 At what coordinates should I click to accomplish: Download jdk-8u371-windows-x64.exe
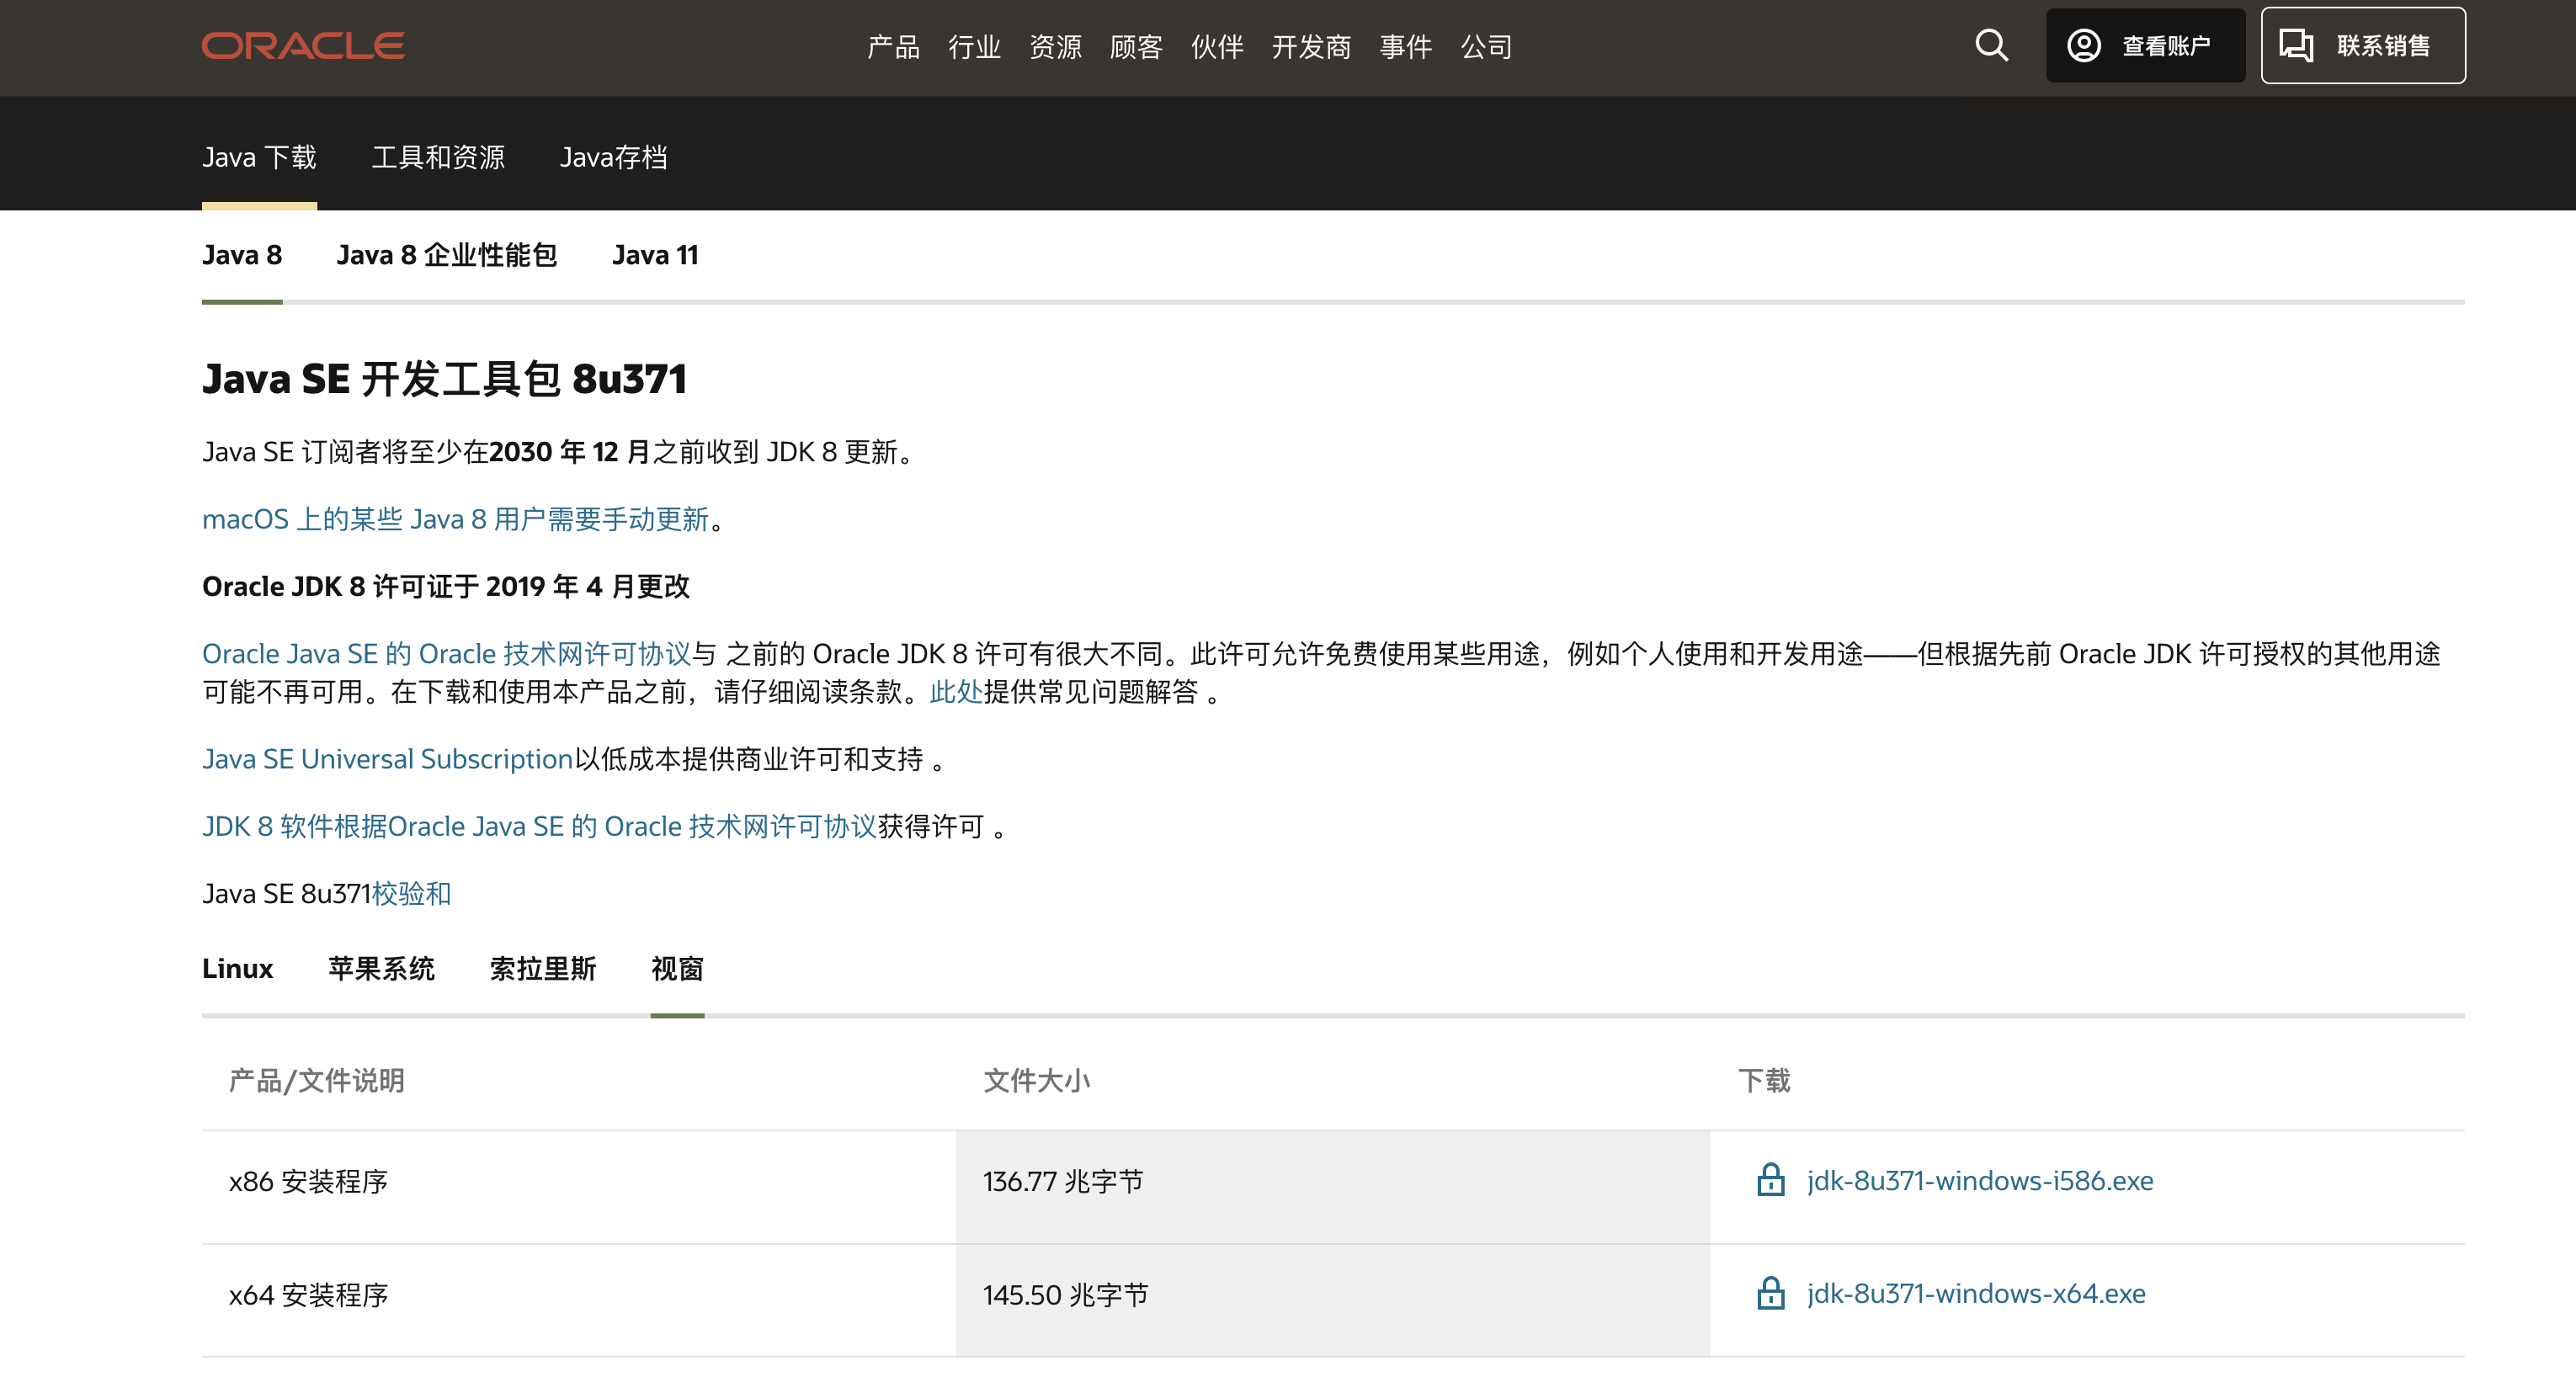coord(1975,1293)
